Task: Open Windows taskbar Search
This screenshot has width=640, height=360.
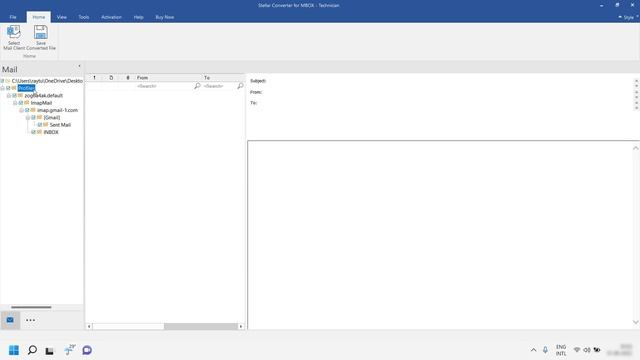Action: pyautogui.click(x=32, y=350)
